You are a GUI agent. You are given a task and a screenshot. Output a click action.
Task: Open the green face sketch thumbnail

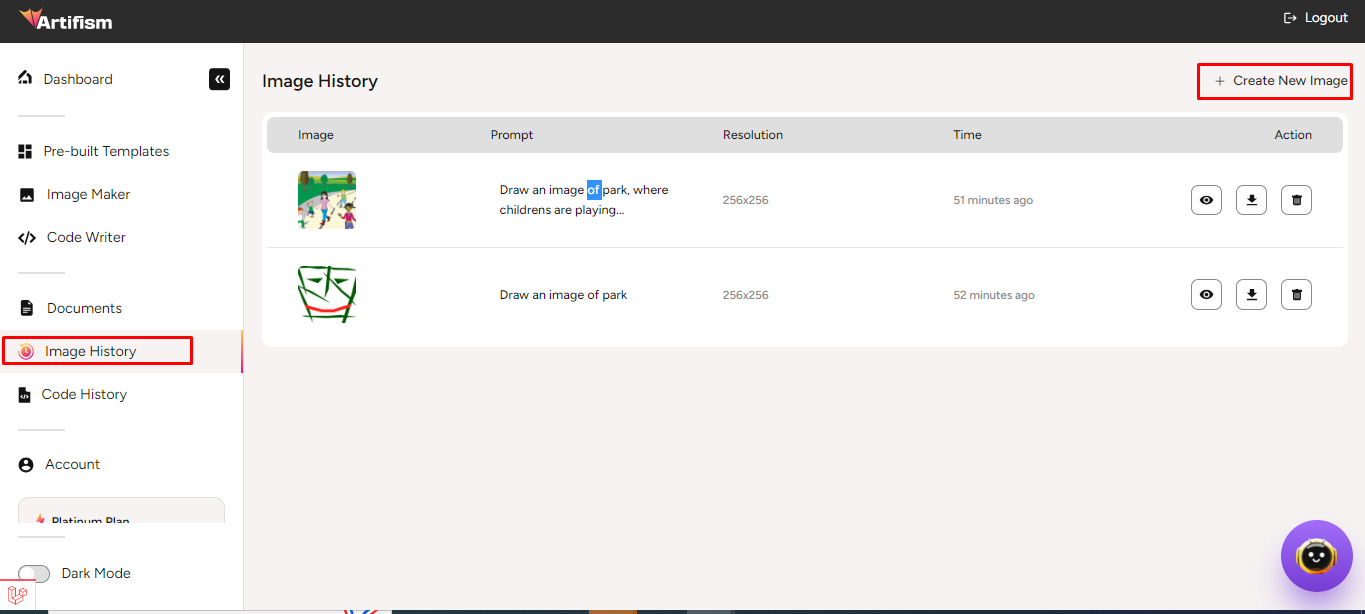tap(327, 295)
